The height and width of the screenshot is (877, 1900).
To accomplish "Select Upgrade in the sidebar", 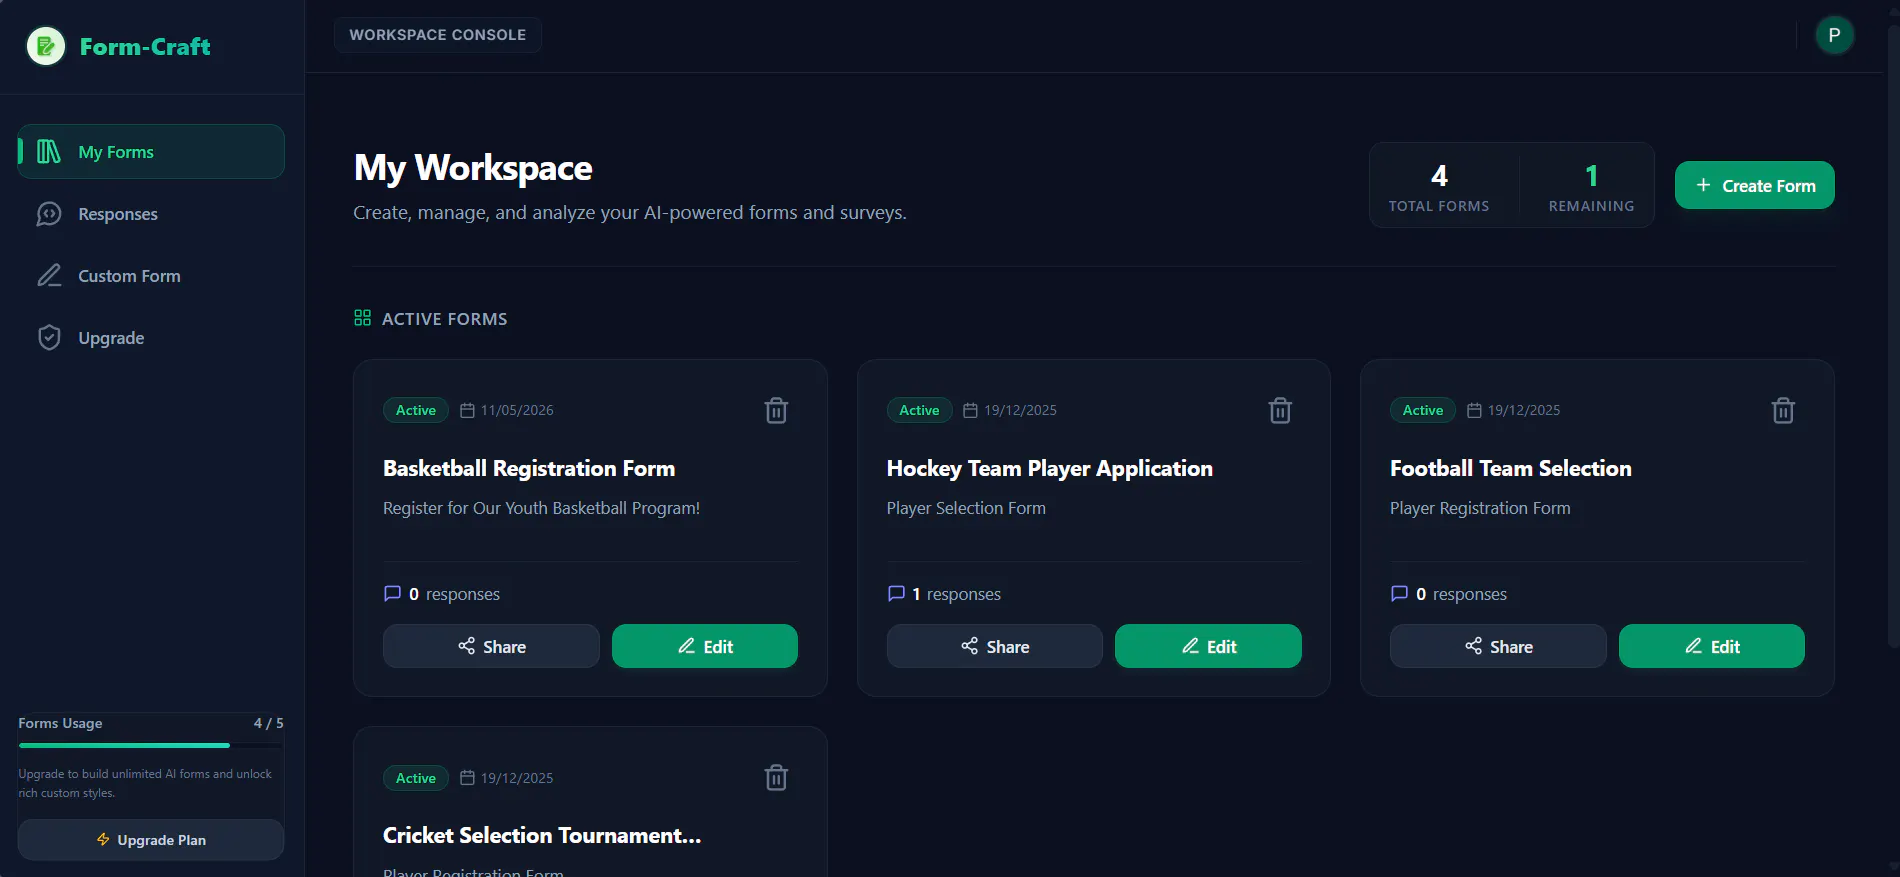I will tap(151, 338).
